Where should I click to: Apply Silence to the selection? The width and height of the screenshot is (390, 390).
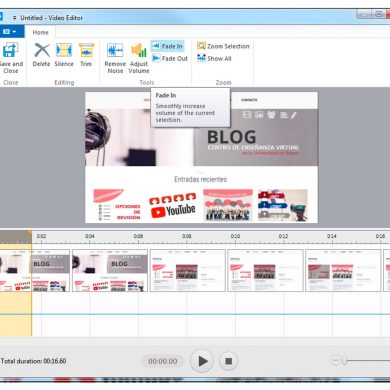pos(64,55)
